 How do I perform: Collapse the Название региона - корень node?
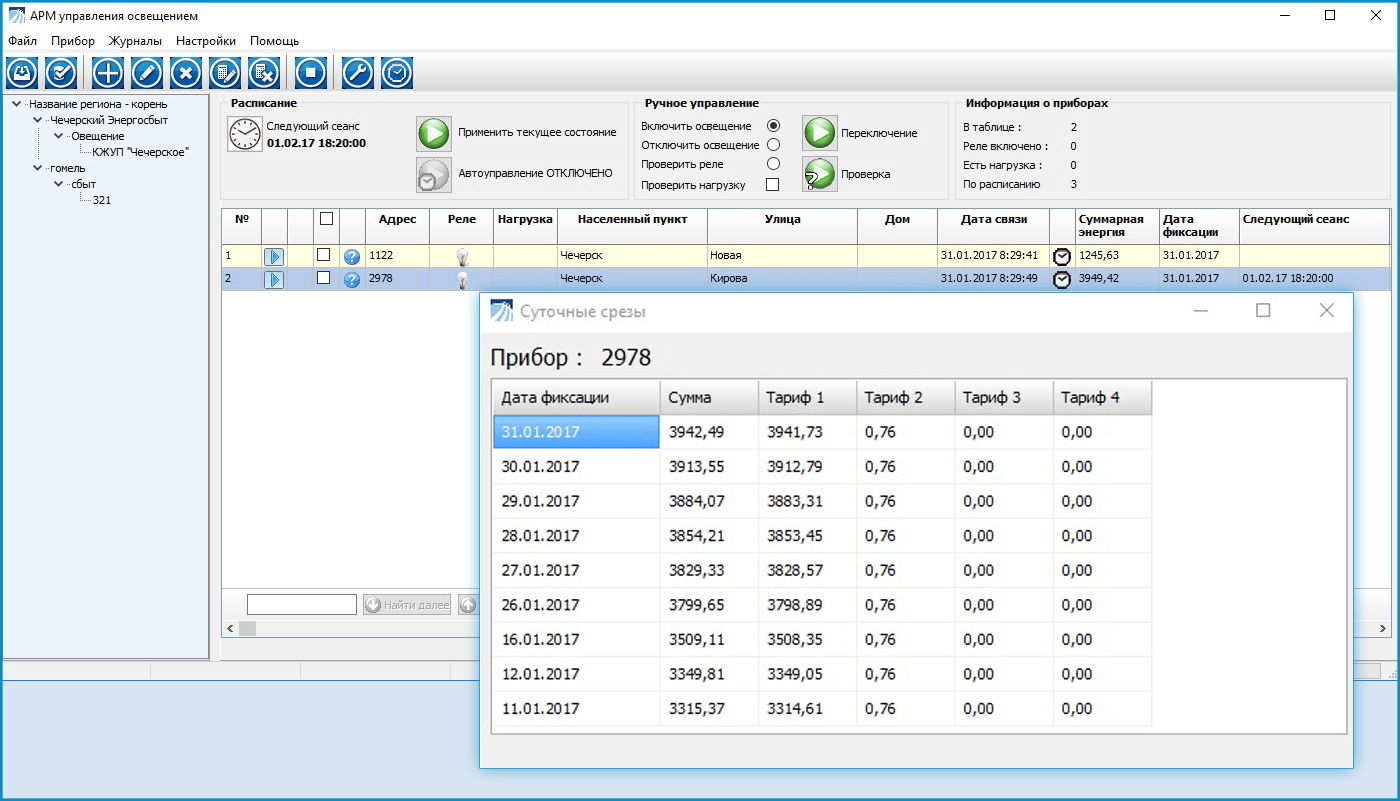click(17, 104)
